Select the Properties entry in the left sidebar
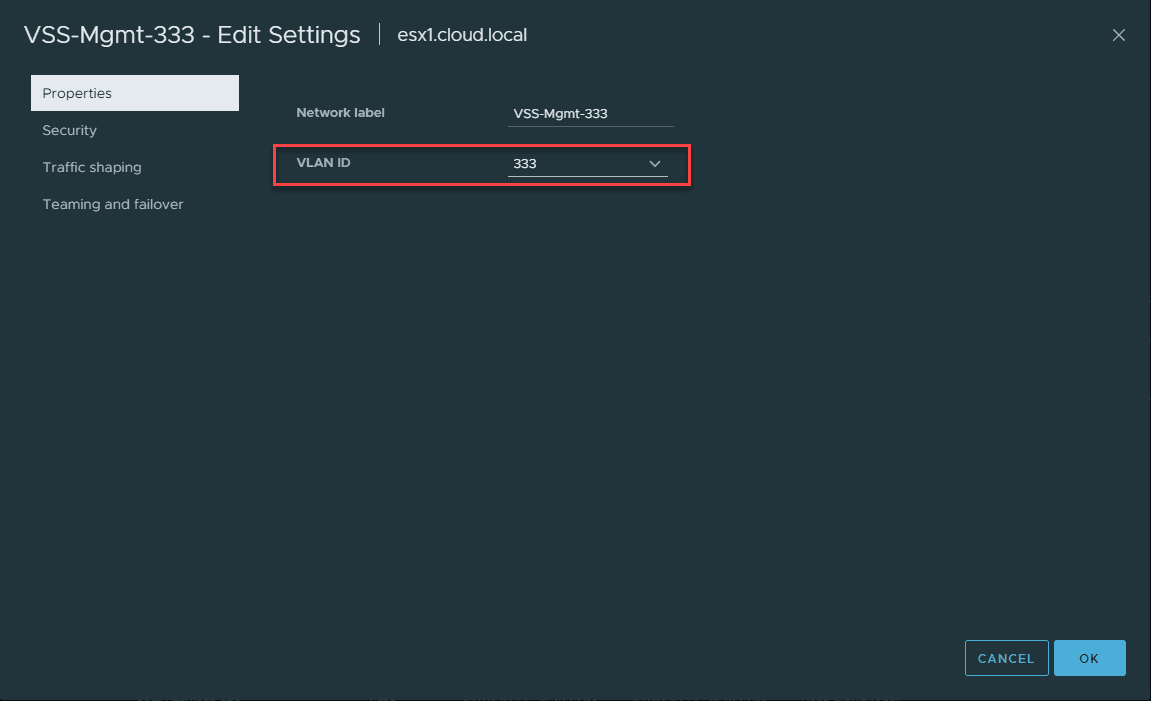 [x=77, y=93]
